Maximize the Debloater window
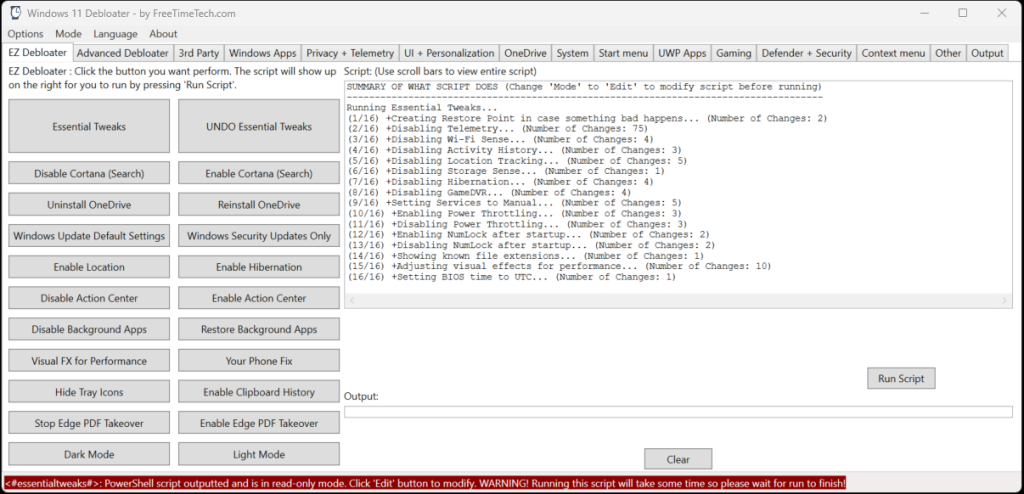This screenshot has width=1024, height=494. (x=963, y=13)
